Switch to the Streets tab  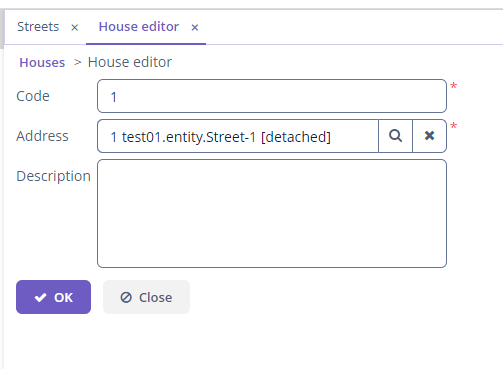coord(38,27)
